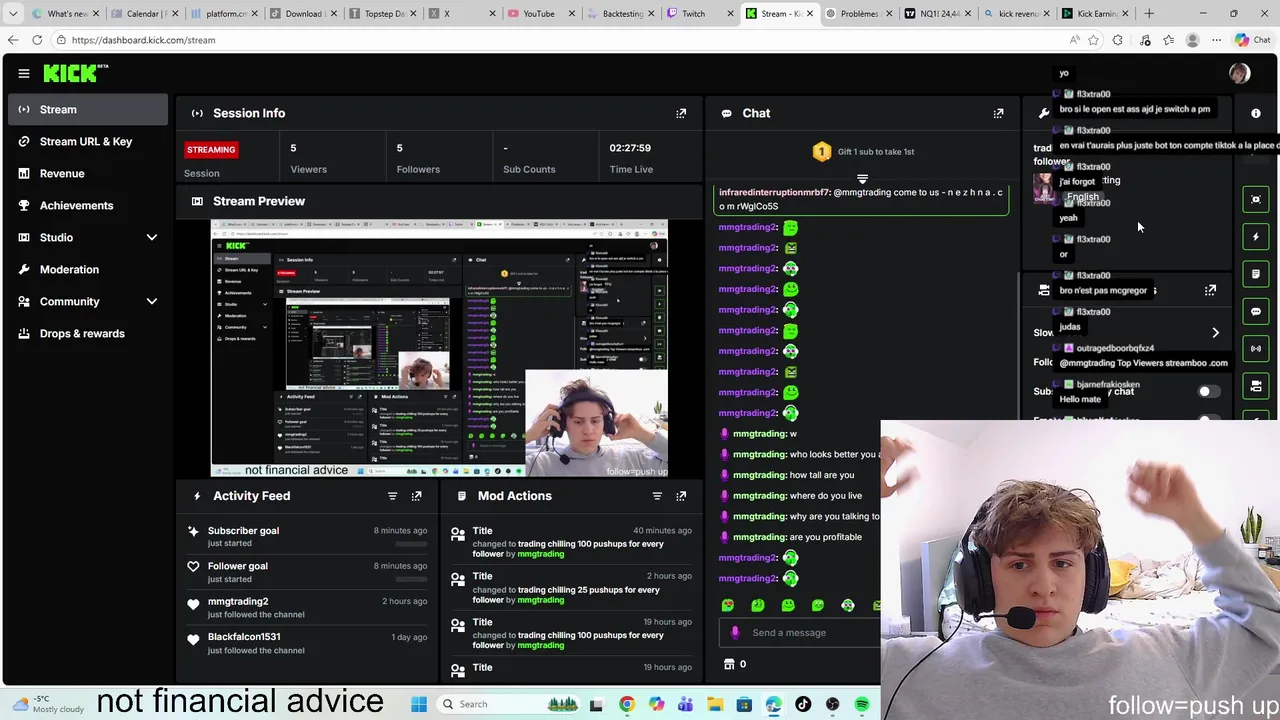
Task: Open the Mod Actions filter options
Action: pyautogui.click(x=657, y=496)
